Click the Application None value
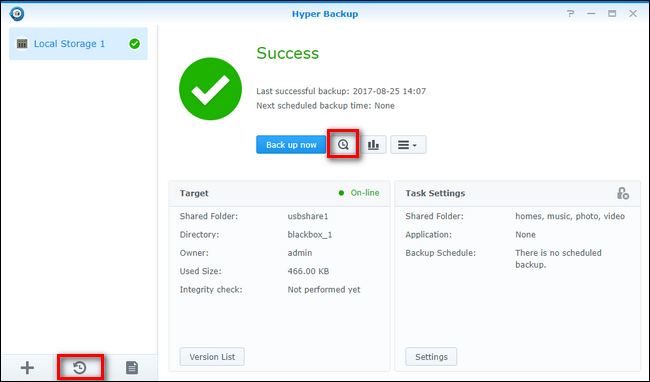Viewport: 650px width, 382px height. coord(525,235)
